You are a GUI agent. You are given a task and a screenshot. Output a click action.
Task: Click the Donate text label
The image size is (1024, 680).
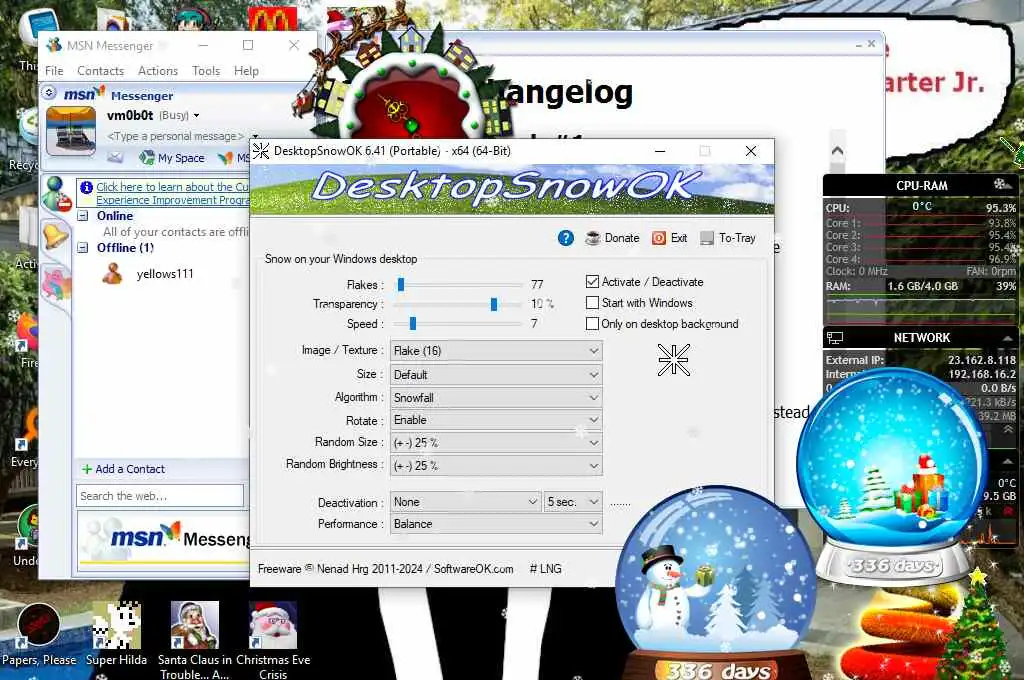(622, 238)
